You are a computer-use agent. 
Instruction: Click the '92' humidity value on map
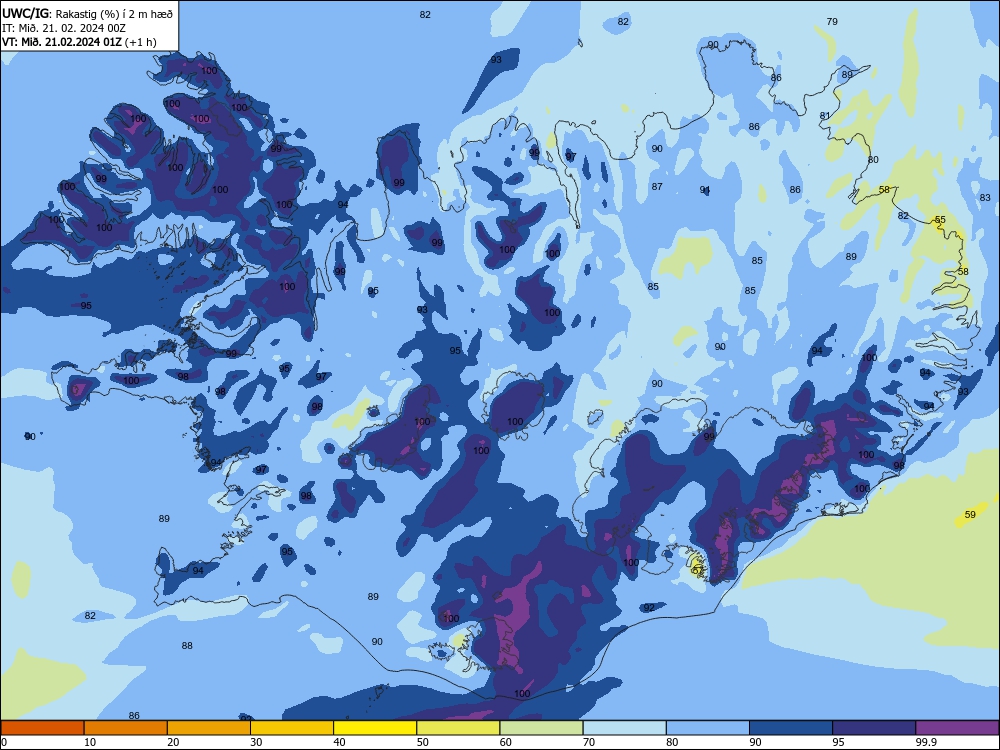[x=649, y=608]
